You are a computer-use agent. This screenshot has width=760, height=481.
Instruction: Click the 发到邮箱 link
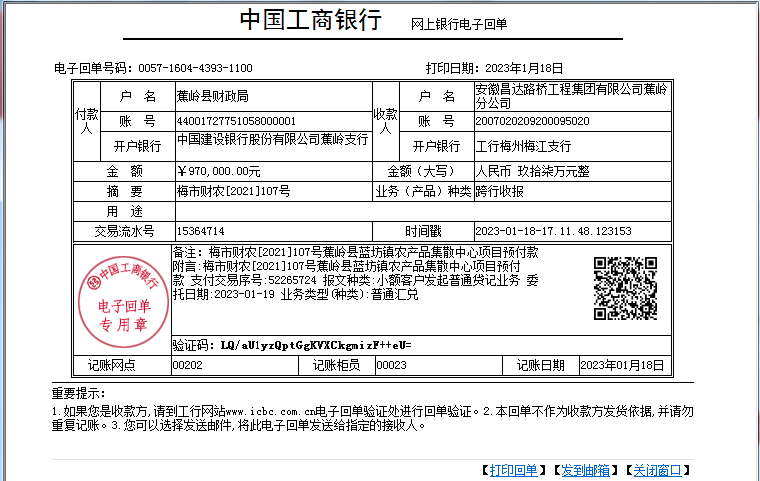click(585, 470)
